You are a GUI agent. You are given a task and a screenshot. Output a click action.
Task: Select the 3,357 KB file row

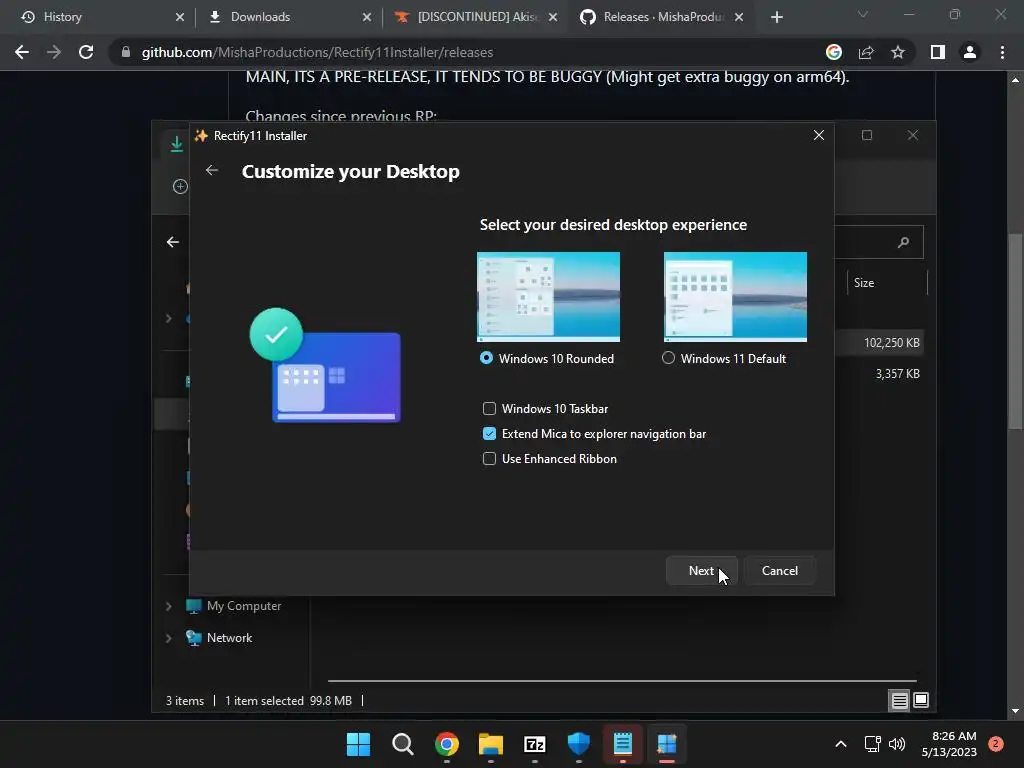coord(879,374)
